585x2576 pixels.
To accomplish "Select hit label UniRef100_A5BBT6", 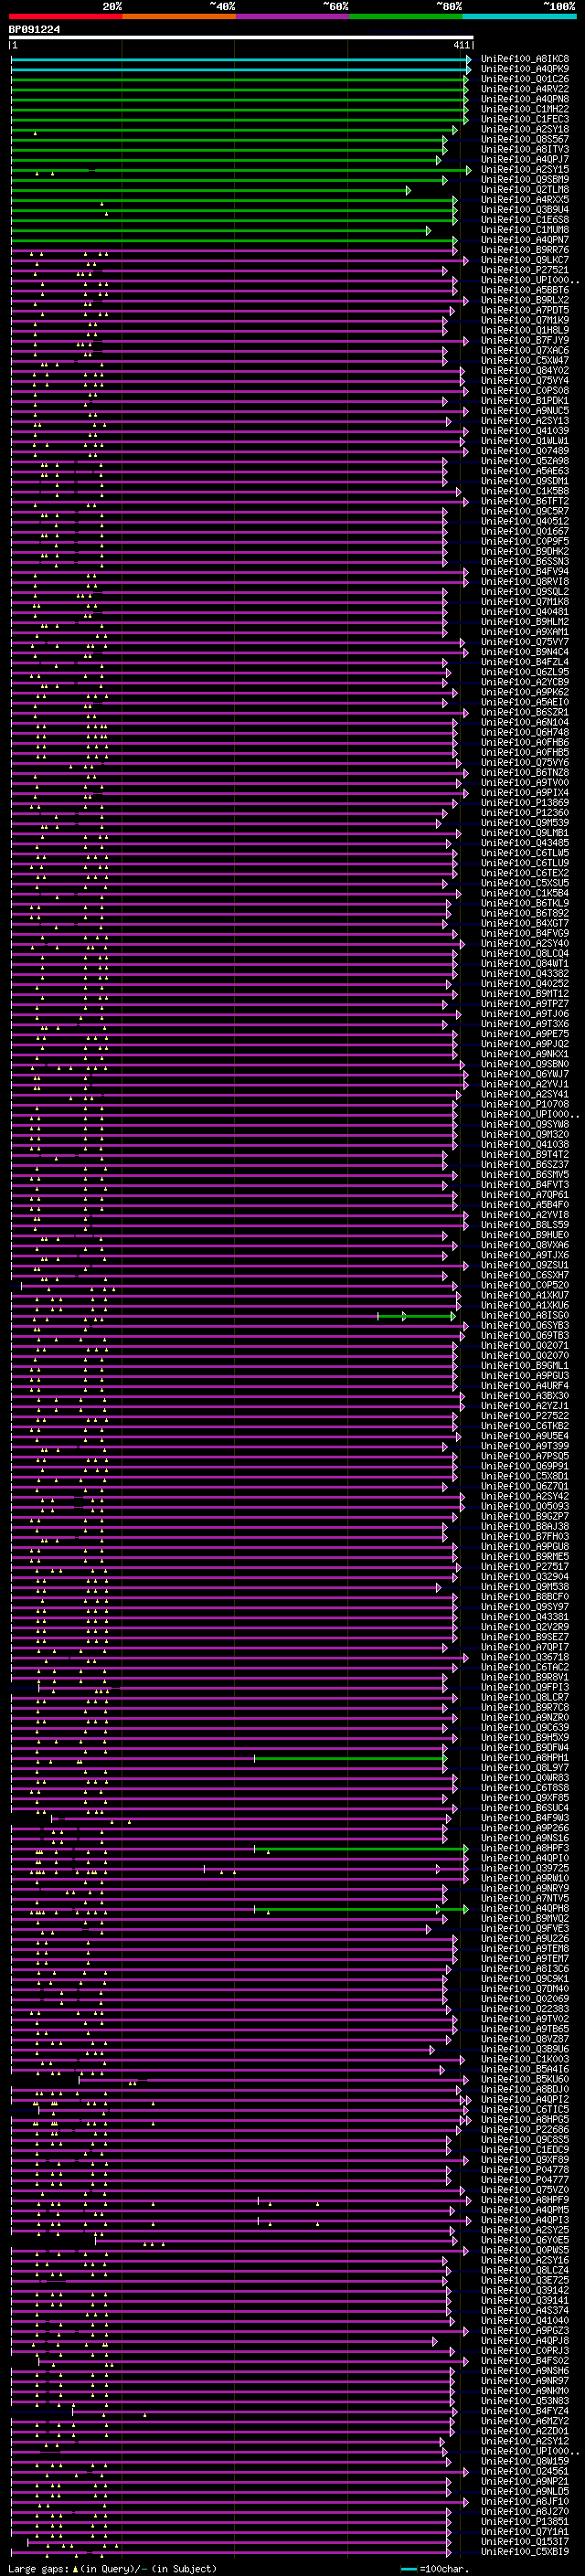I will click(524, 290).
